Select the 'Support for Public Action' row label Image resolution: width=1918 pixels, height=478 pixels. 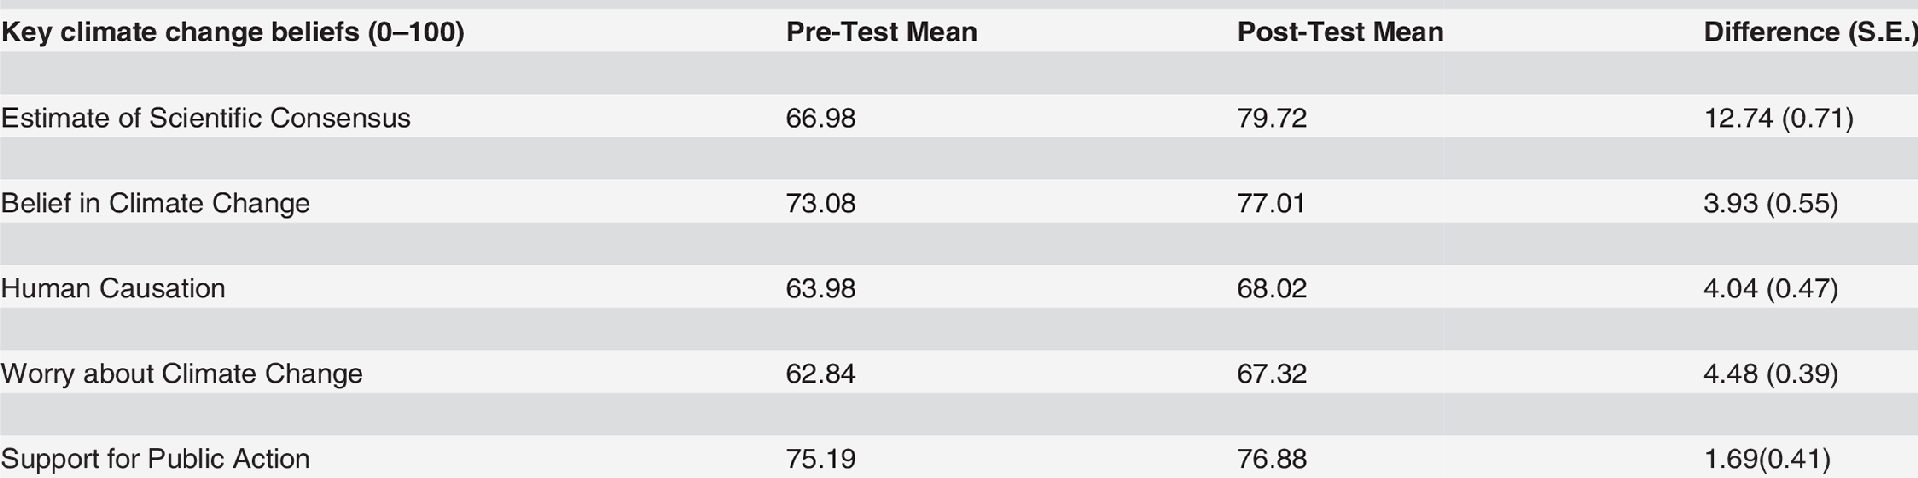tap(156, 459)
